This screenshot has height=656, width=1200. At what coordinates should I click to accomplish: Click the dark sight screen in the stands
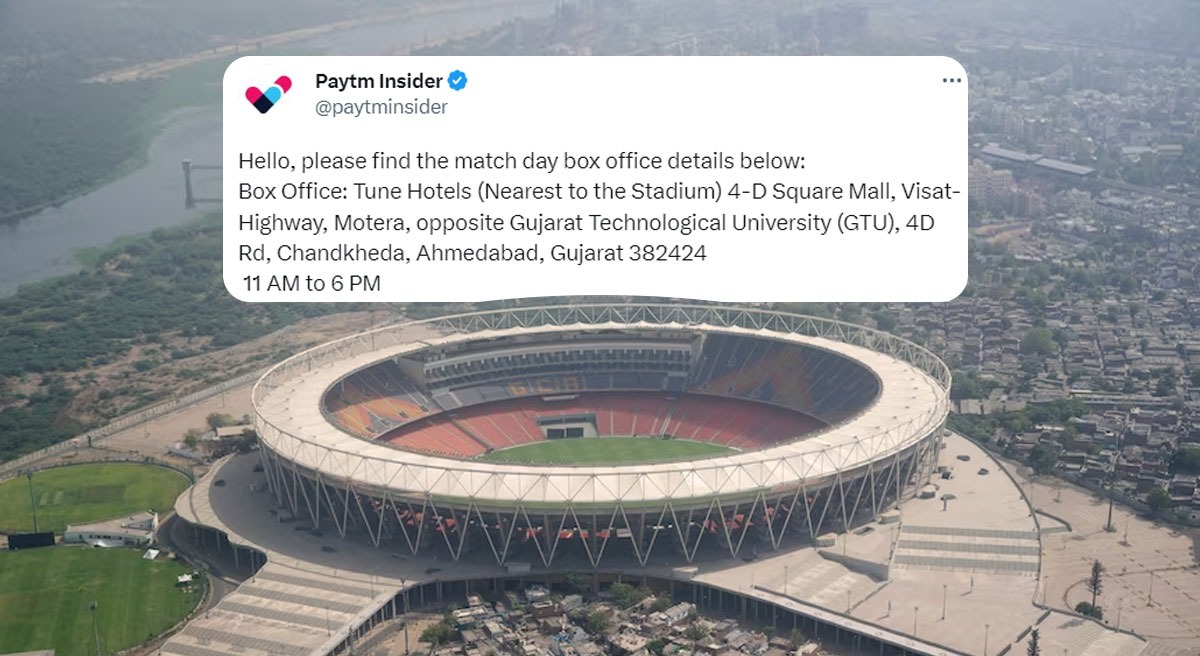tap(568, 426)
